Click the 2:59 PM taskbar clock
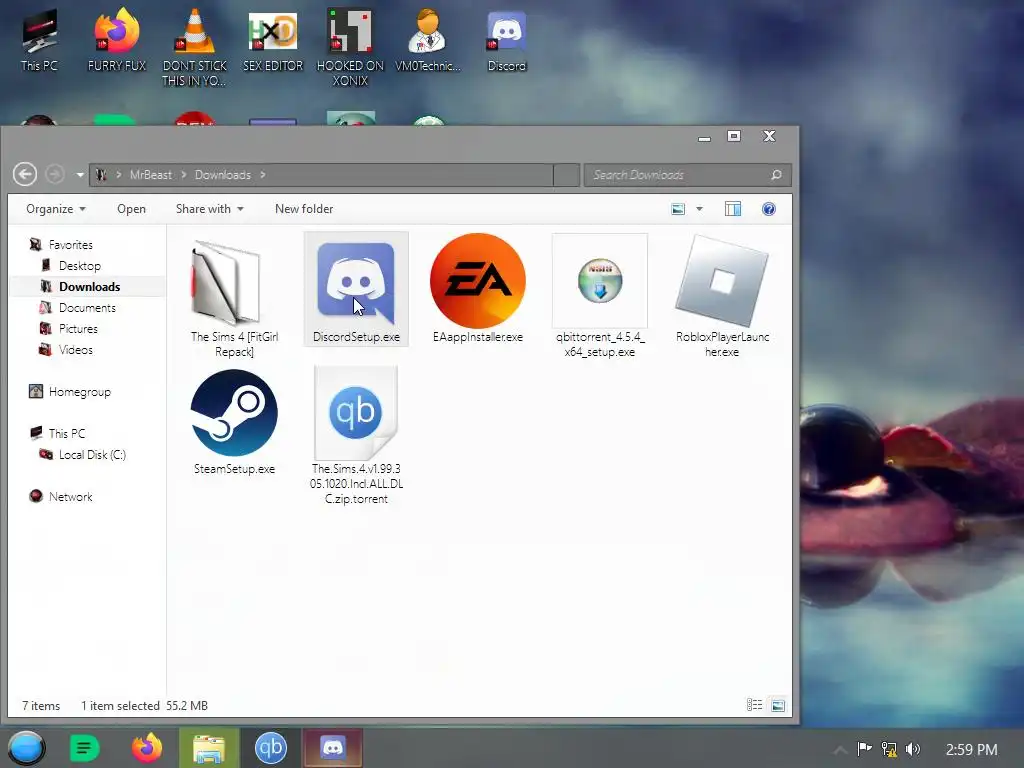The image size is (1024, 768). [971, 749]
